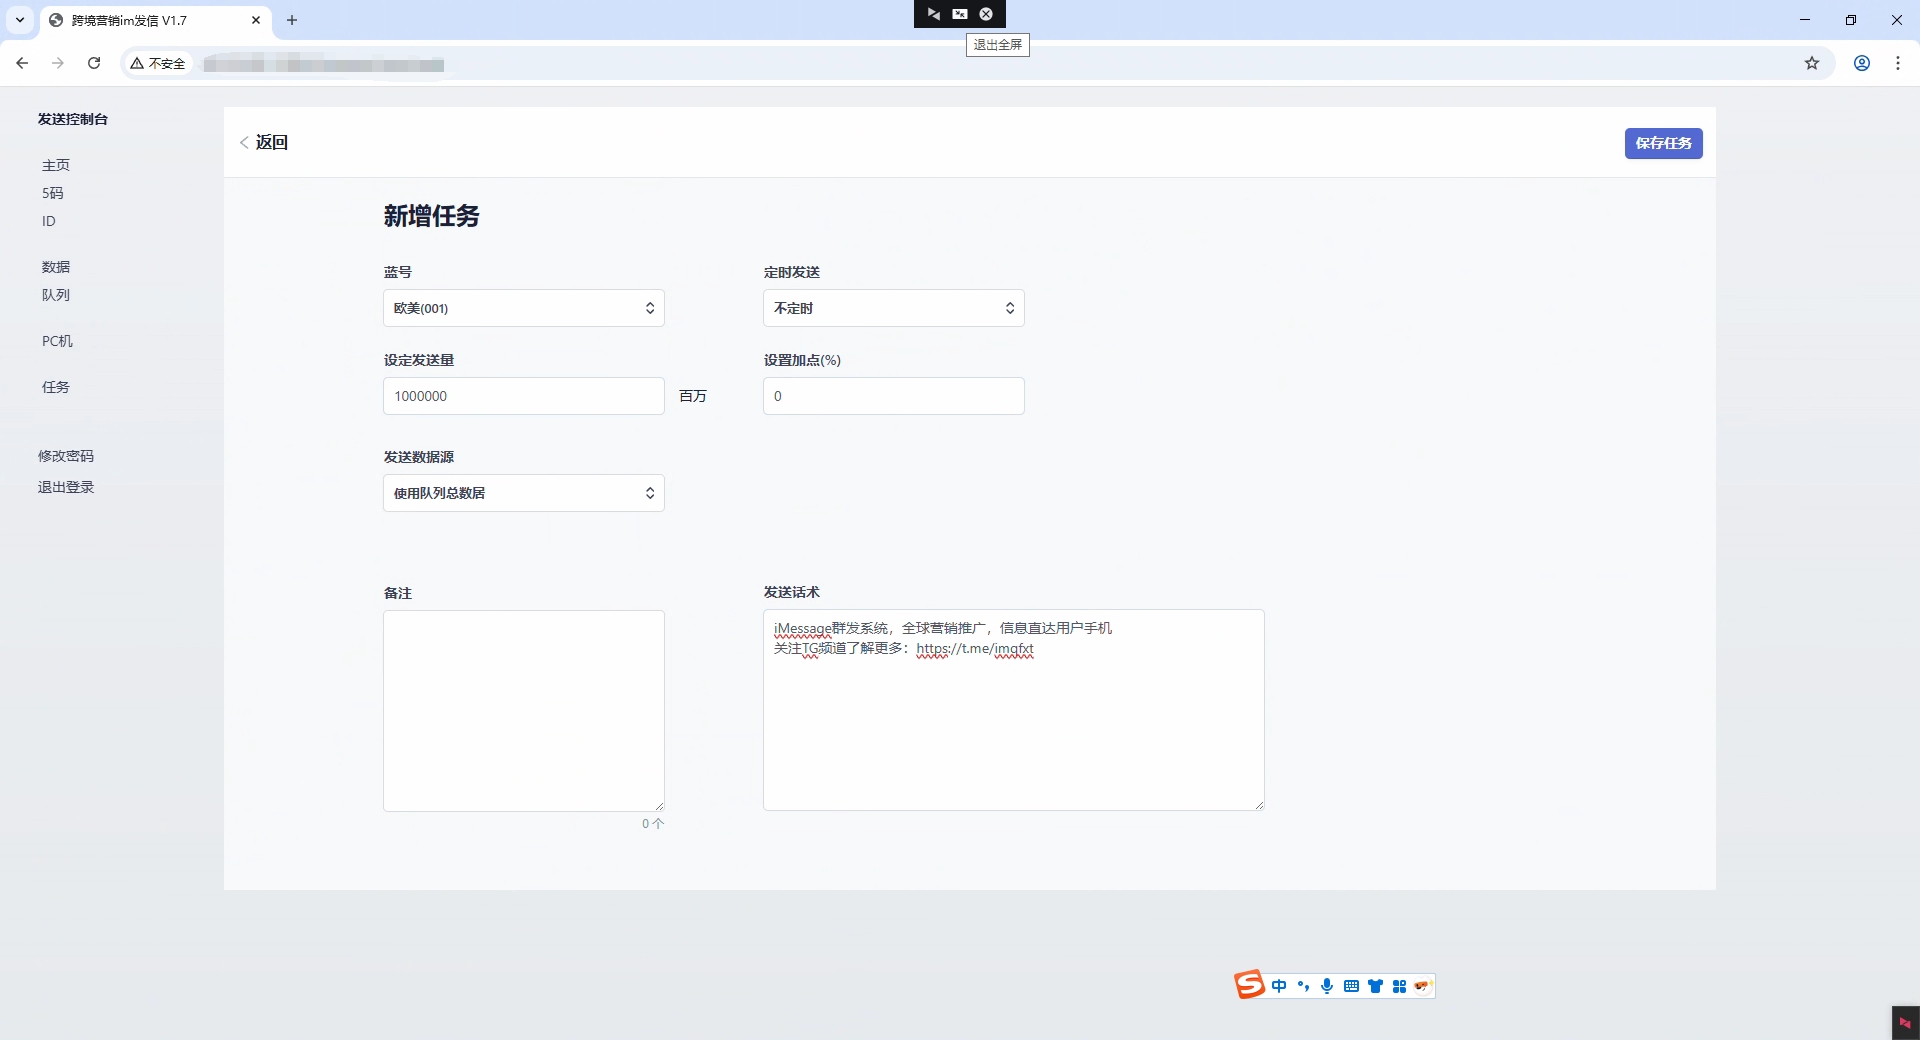
Task: Open the Sogou soft keyboard icon
Action: point(1351,986)
